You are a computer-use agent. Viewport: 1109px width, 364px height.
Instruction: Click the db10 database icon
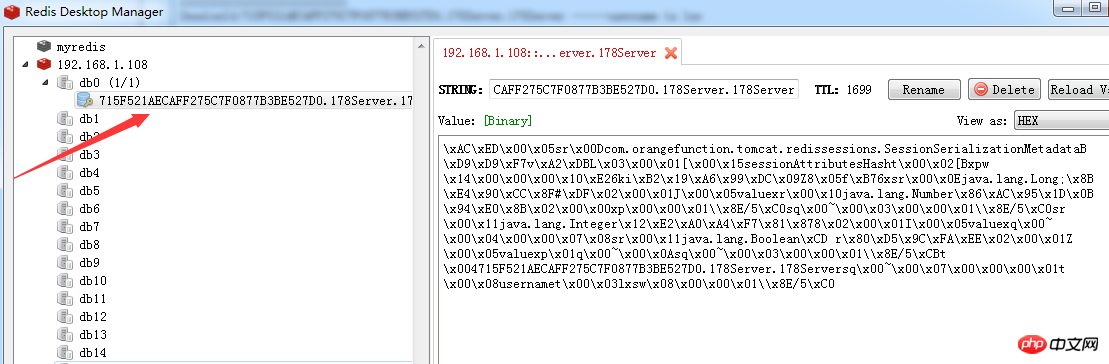[65, 281]
